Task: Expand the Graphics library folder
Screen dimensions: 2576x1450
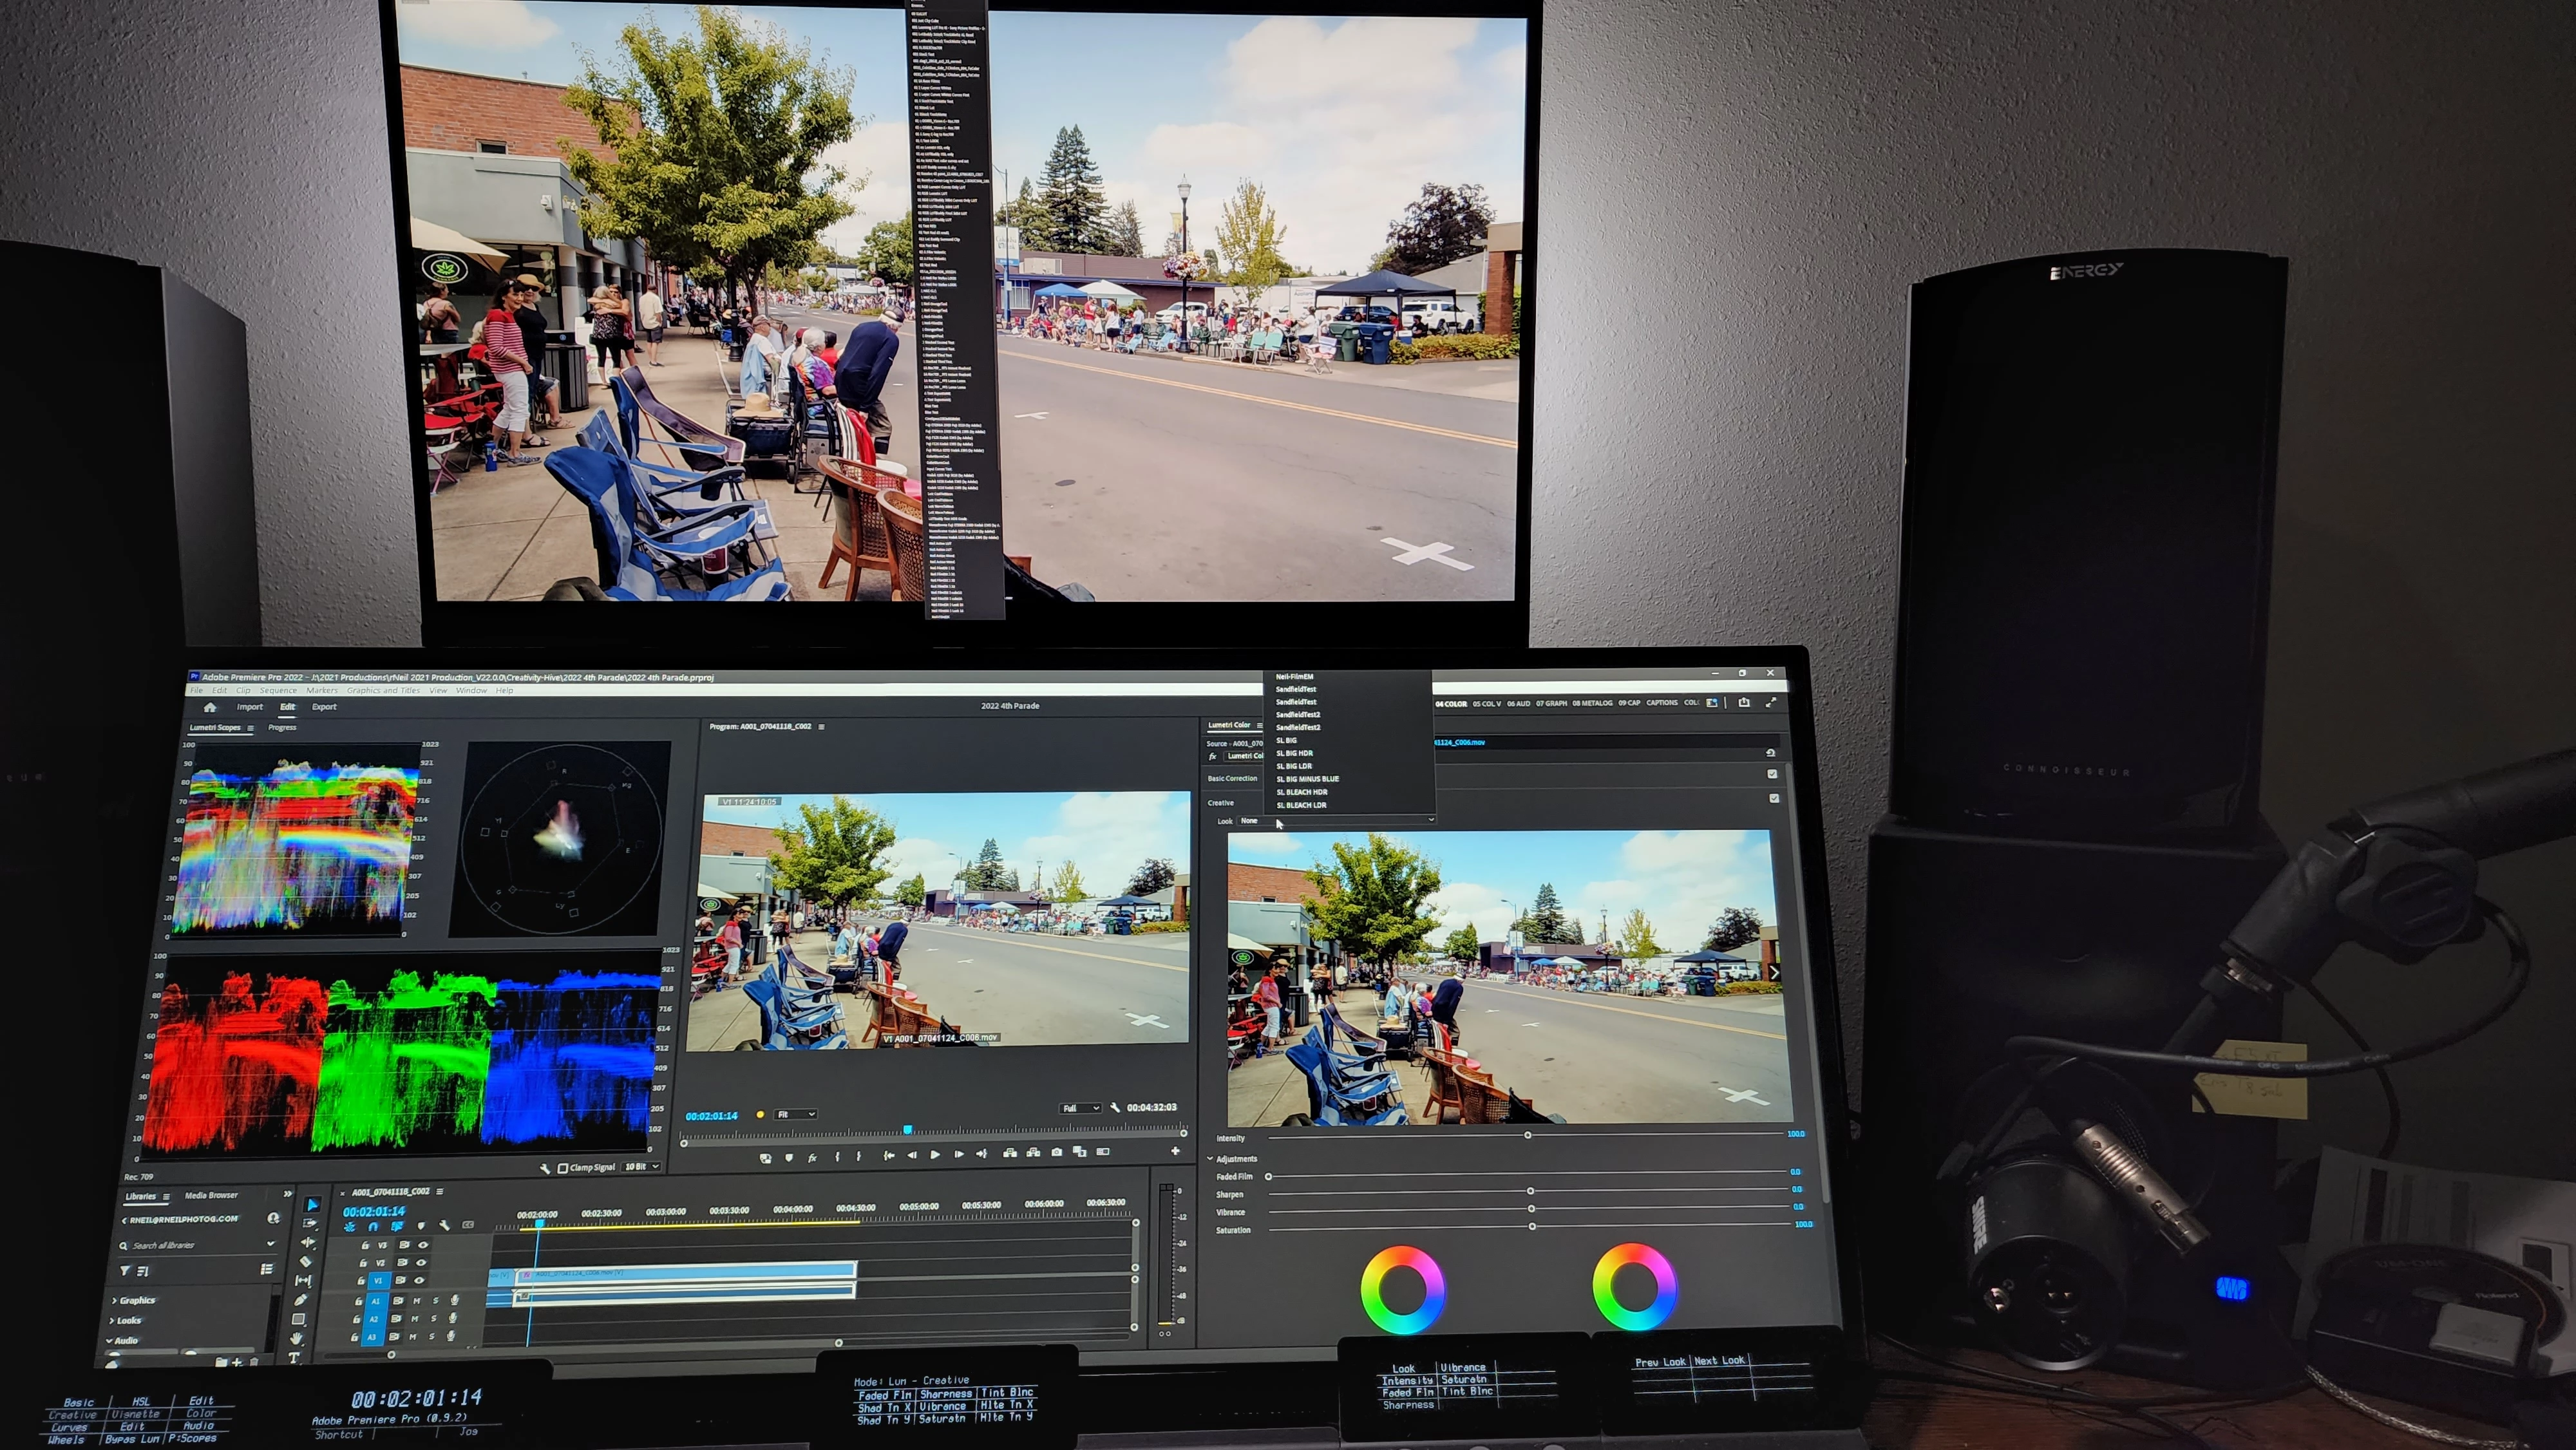Action: point(114,1301)
